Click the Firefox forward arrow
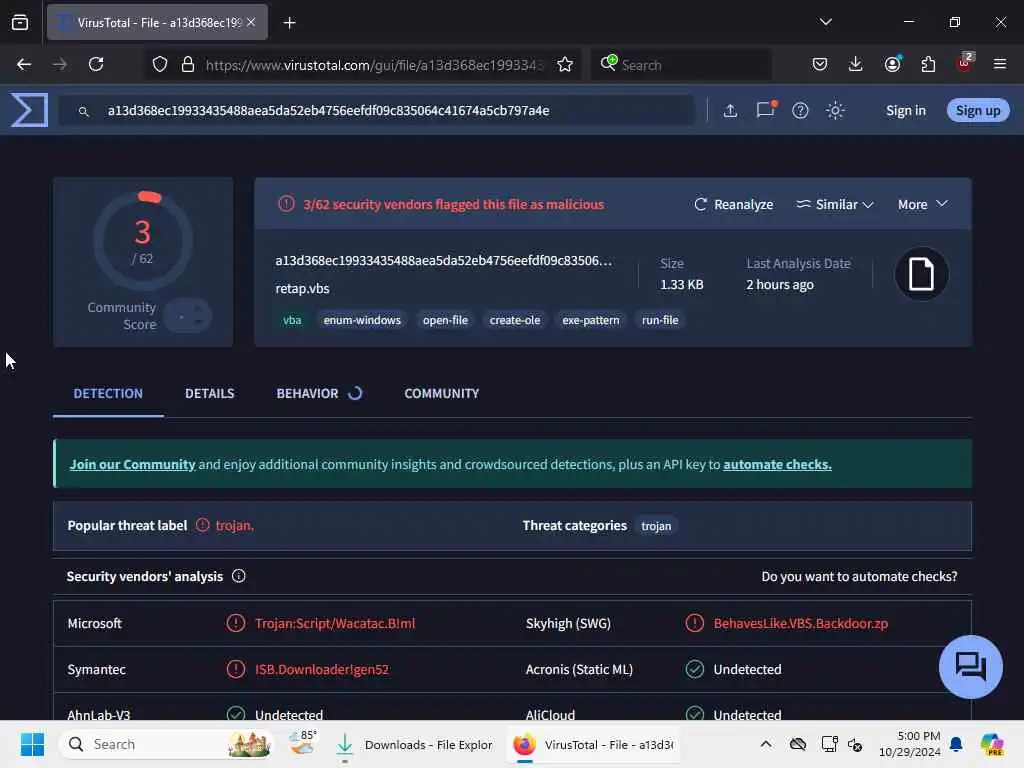1024x768 pixels. tap(59, 65)
